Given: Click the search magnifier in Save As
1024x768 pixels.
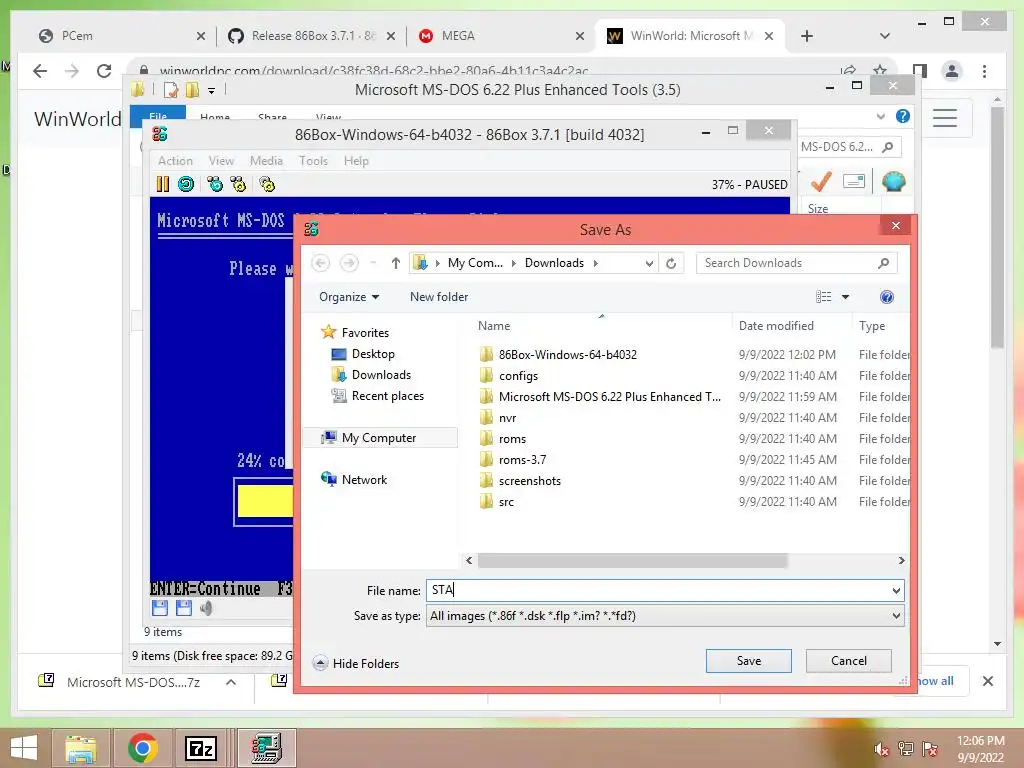Looking at the screenshot, I should coord(884,263).
